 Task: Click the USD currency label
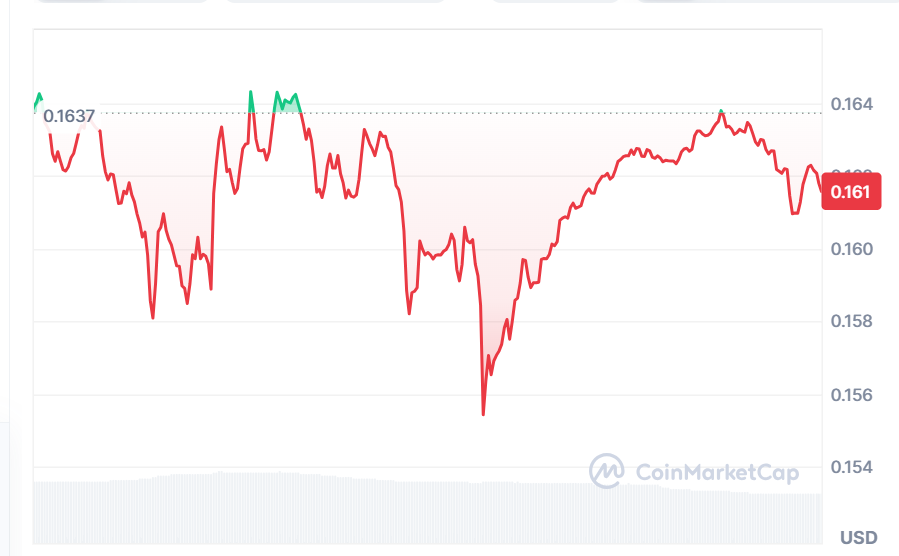click(859, 537)
